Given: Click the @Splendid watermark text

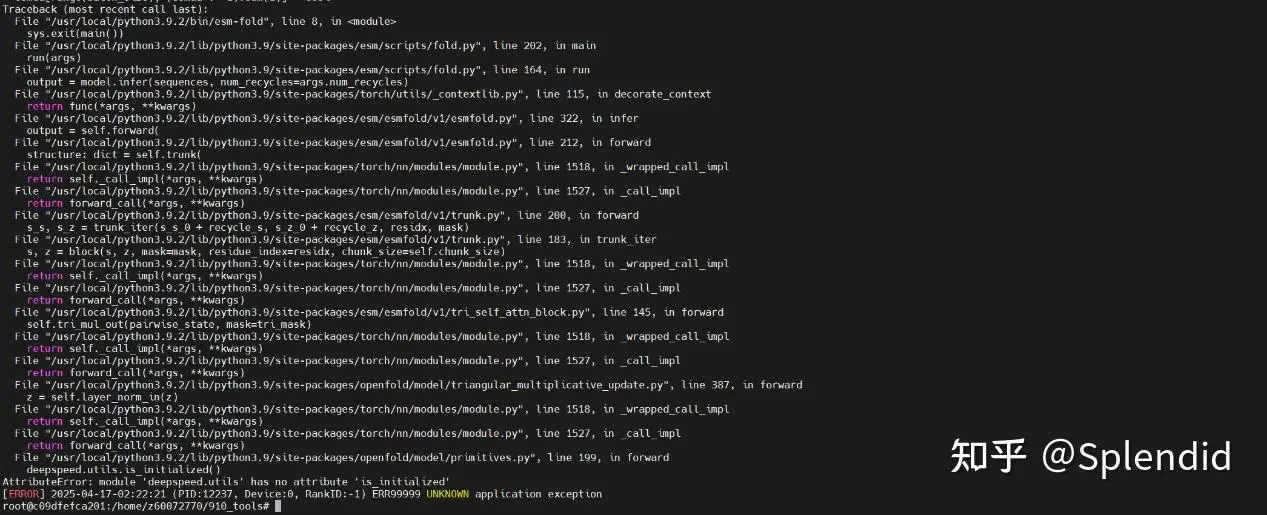Looking at the screenshot, I should [x=1136, y=457].
